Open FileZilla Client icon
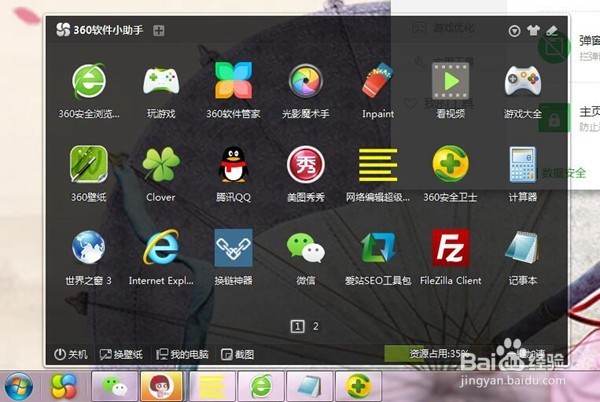The width and height of the screenshot is (600, 402). point(450,248)
